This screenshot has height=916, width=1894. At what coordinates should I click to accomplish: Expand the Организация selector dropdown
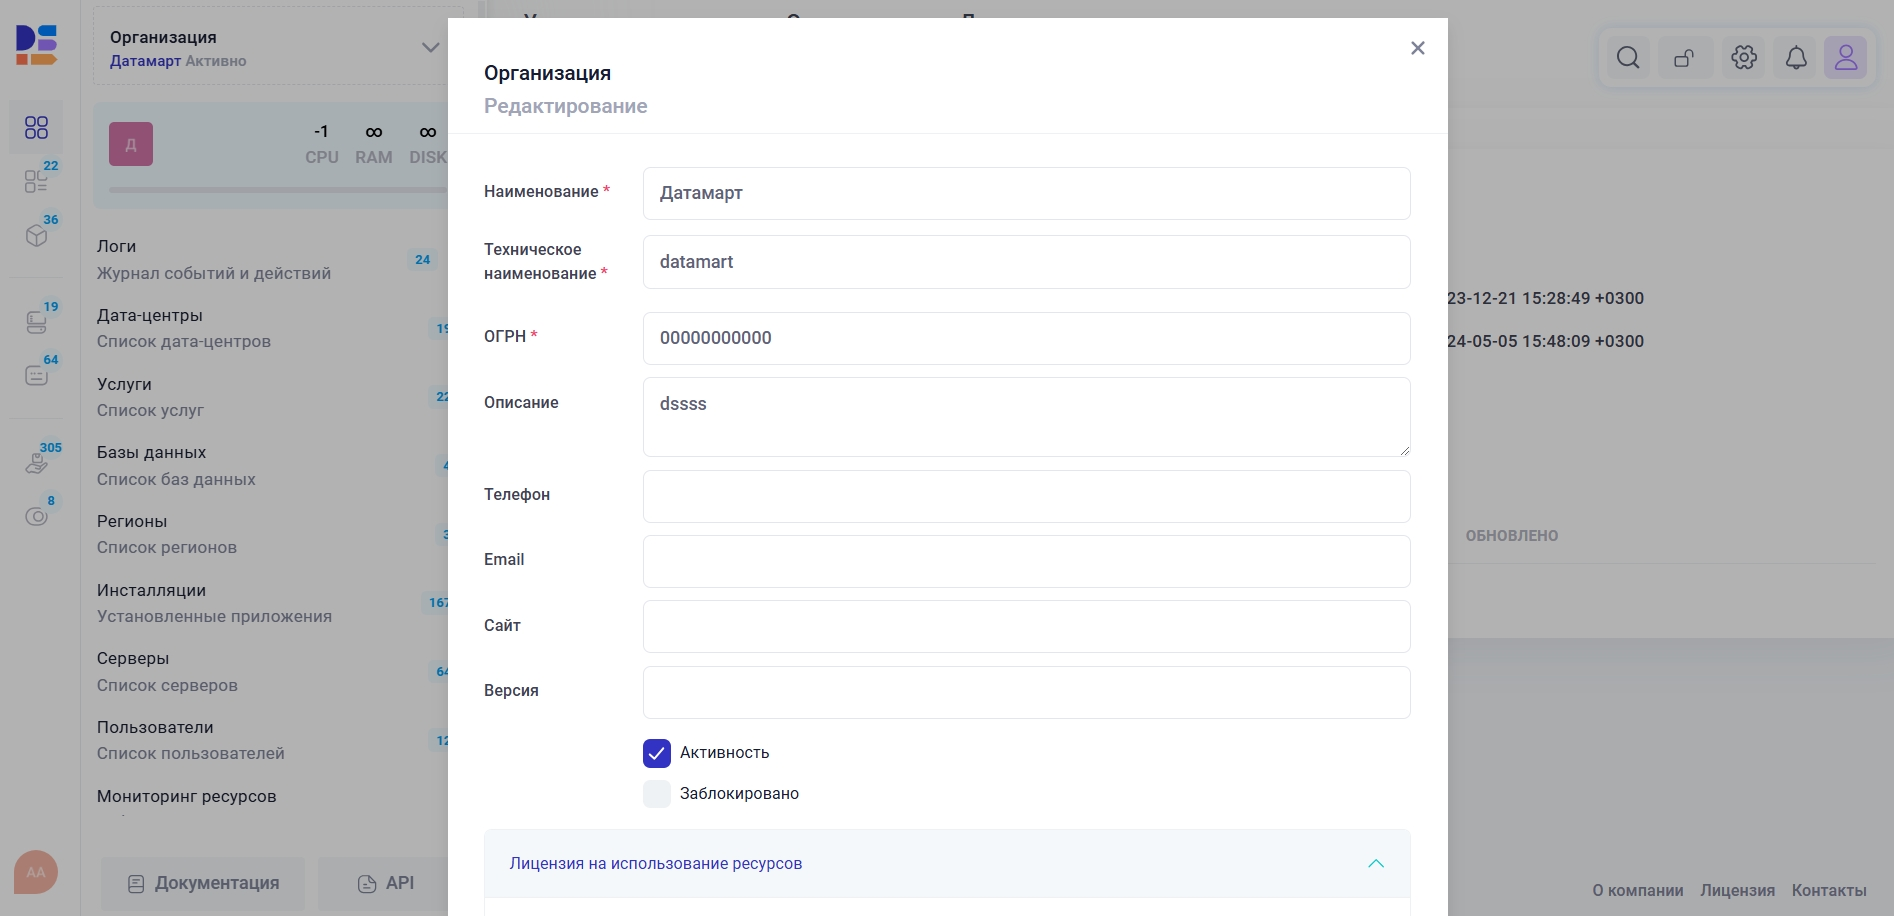430,48
